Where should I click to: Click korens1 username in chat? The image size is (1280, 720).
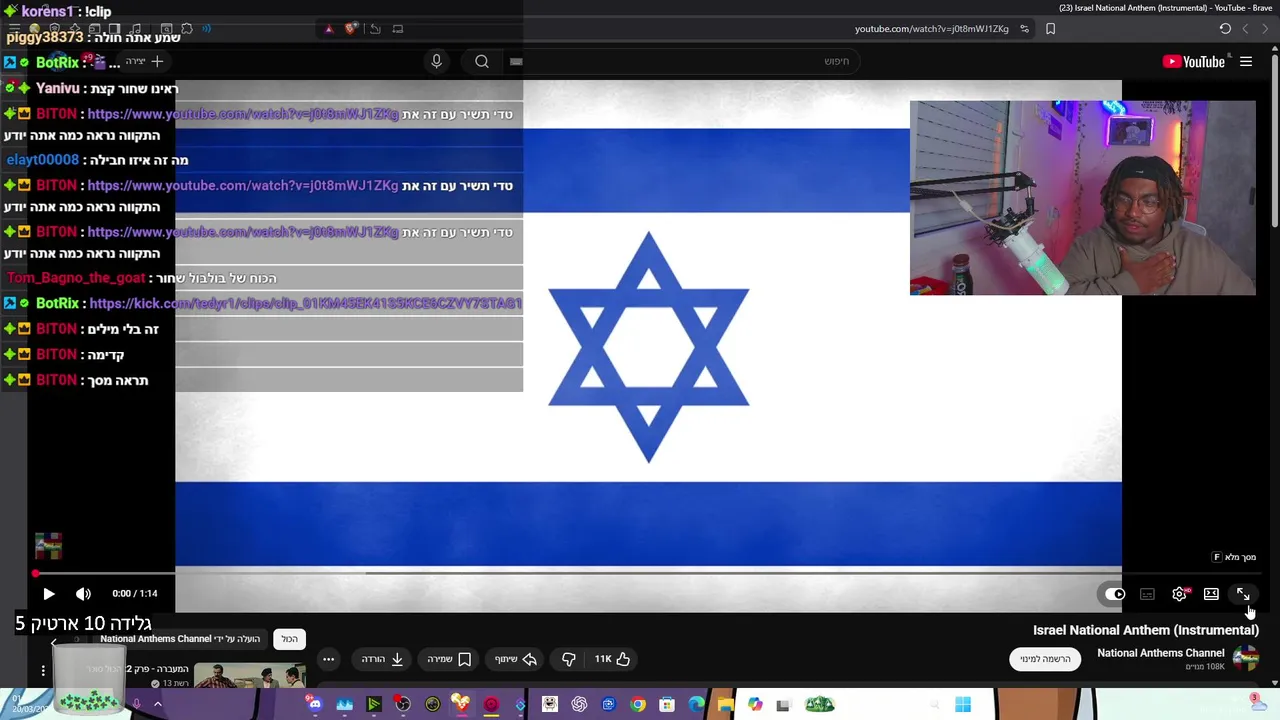click(x=48, y=12)
